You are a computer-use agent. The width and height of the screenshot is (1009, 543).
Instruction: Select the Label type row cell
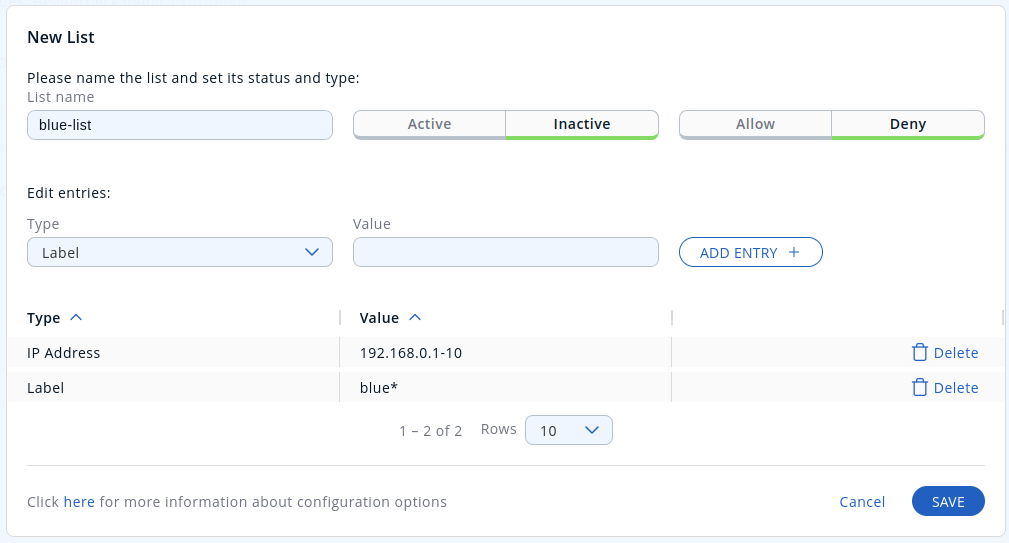pyautogui.click(x=46, y=388)
